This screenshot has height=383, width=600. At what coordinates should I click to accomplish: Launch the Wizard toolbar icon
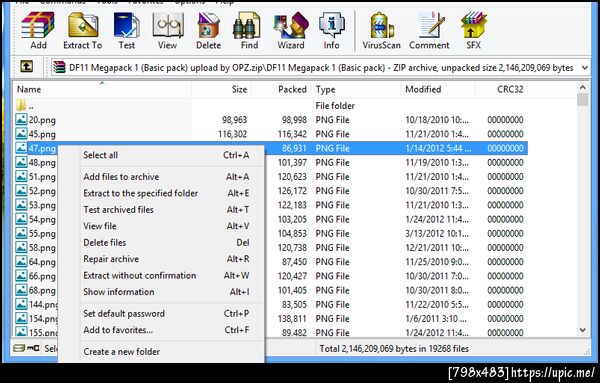tap(291, 31)
